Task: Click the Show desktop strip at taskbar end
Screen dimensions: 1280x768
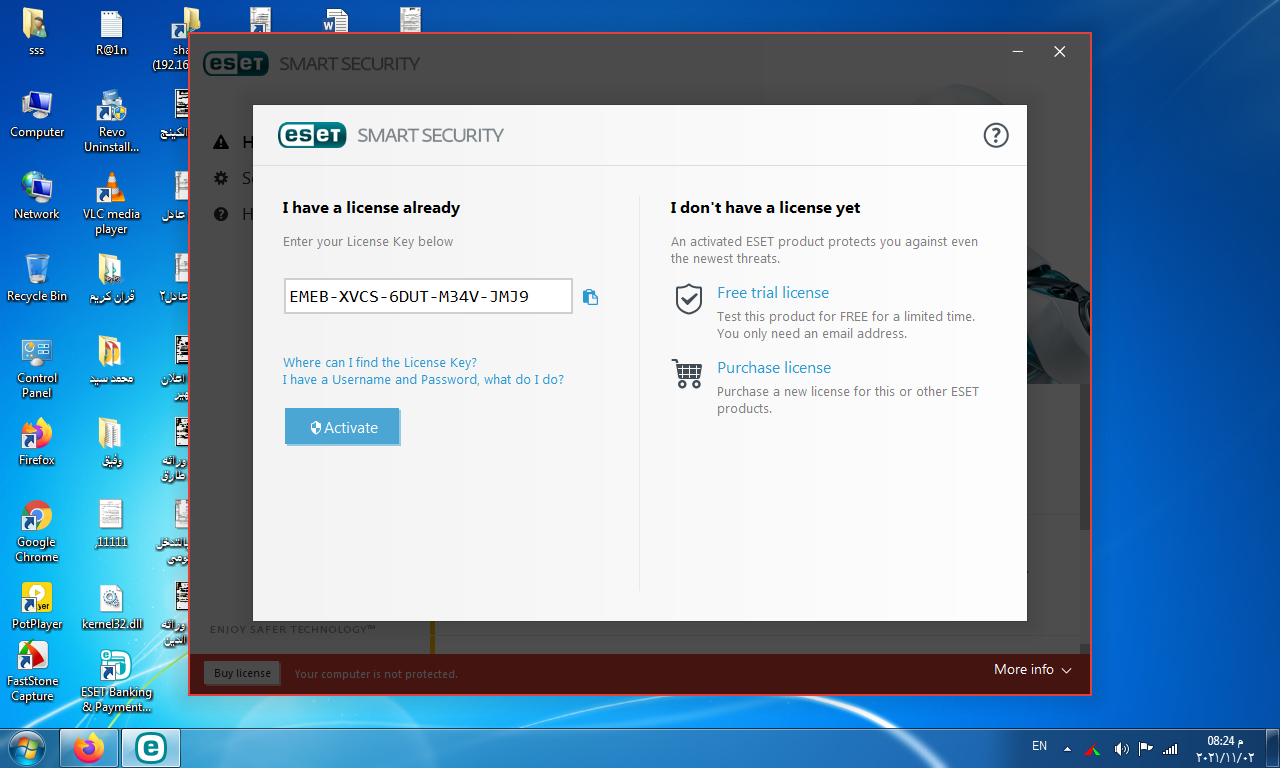Action: tap(1272, 748)
